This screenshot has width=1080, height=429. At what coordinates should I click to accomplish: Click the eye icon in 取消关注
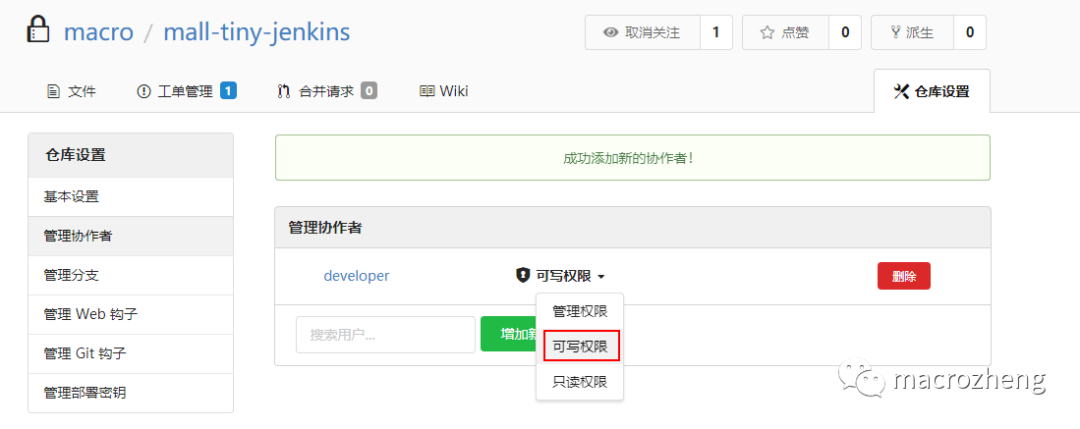pyautogui.click(x=610, y=32)
